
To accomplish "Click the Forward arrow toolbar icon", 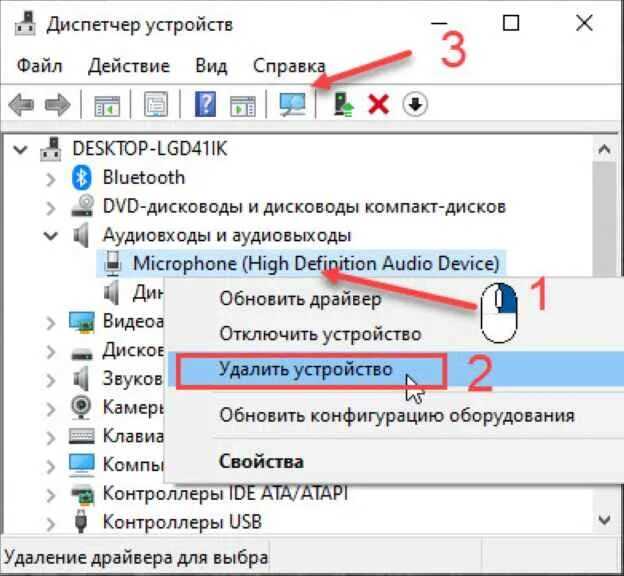I will [x=58, y=105].
